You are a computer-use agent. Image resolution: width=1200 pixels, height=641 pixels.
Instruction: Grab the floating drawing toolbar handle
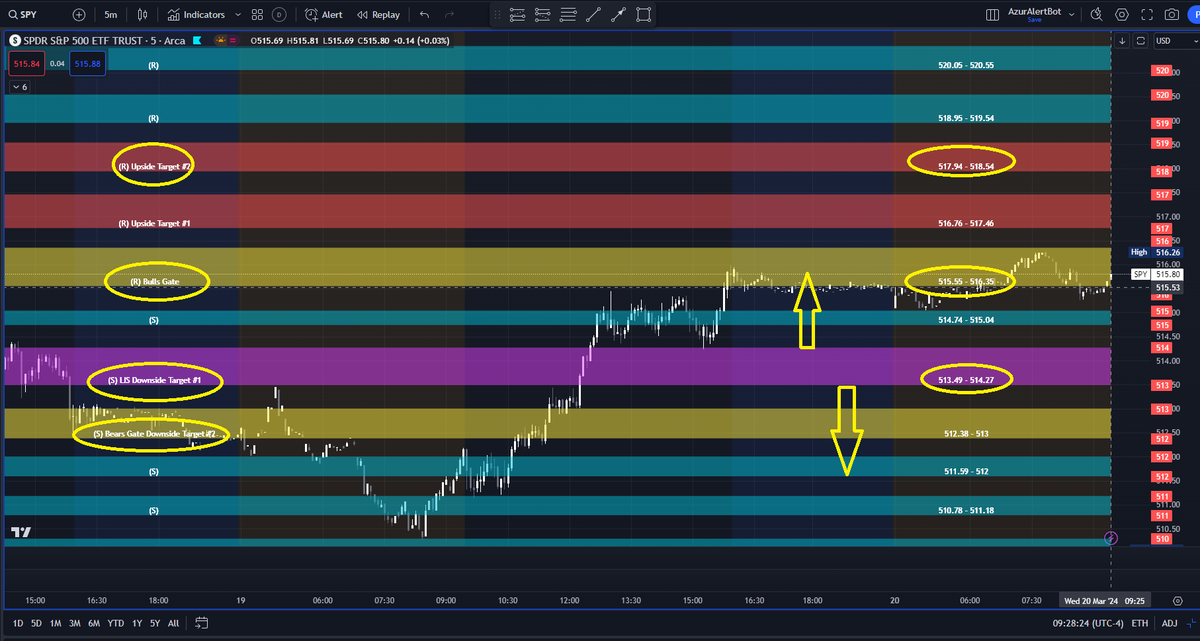pos(499,15)
